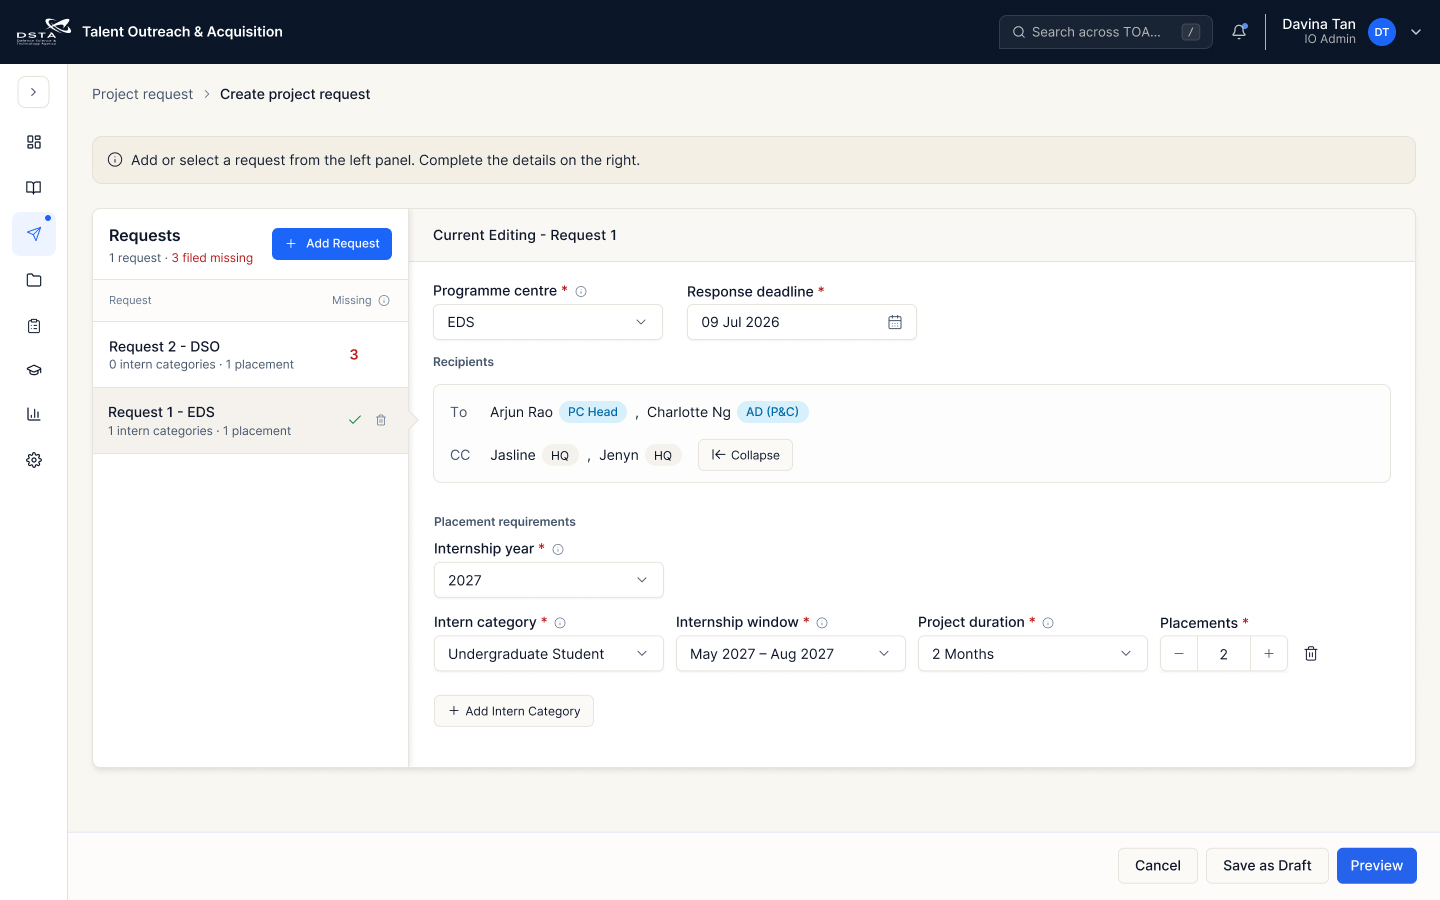Viewport: 1440px width, 900px height.
Task: Click the placements number field
Action: (x=1224, y=654)
